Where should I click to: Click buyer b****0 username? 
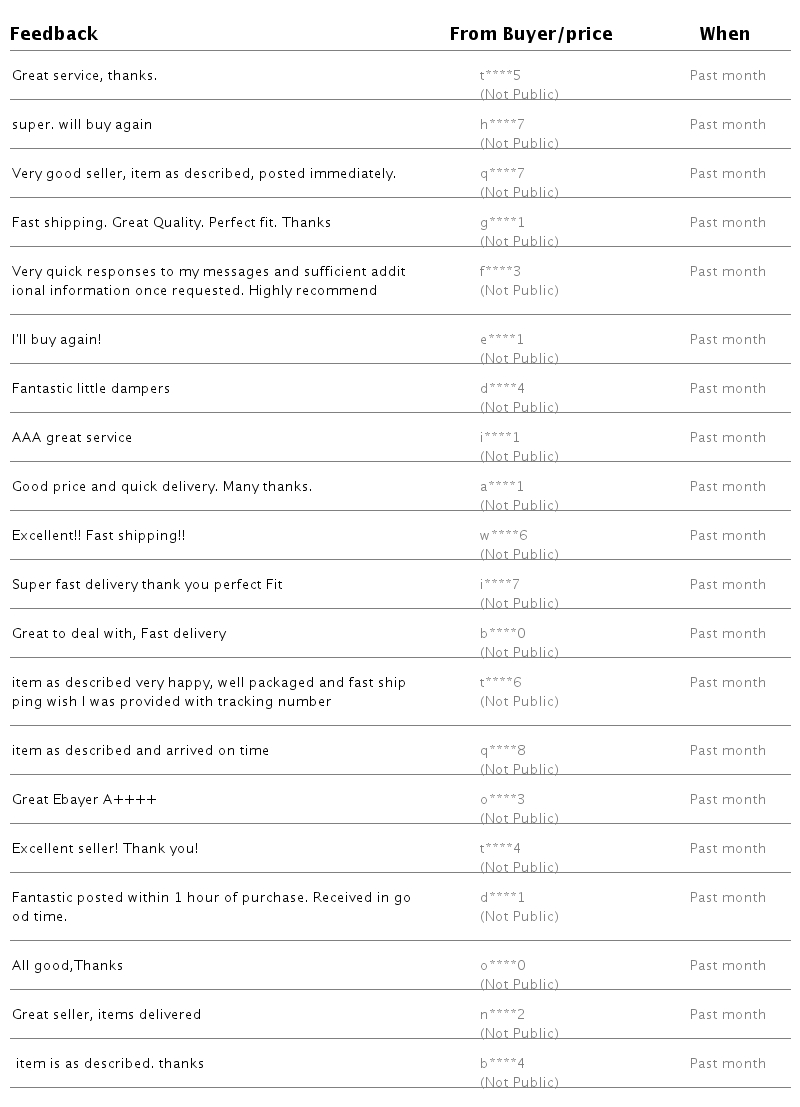pyautogui.click(x=502, y=634)
